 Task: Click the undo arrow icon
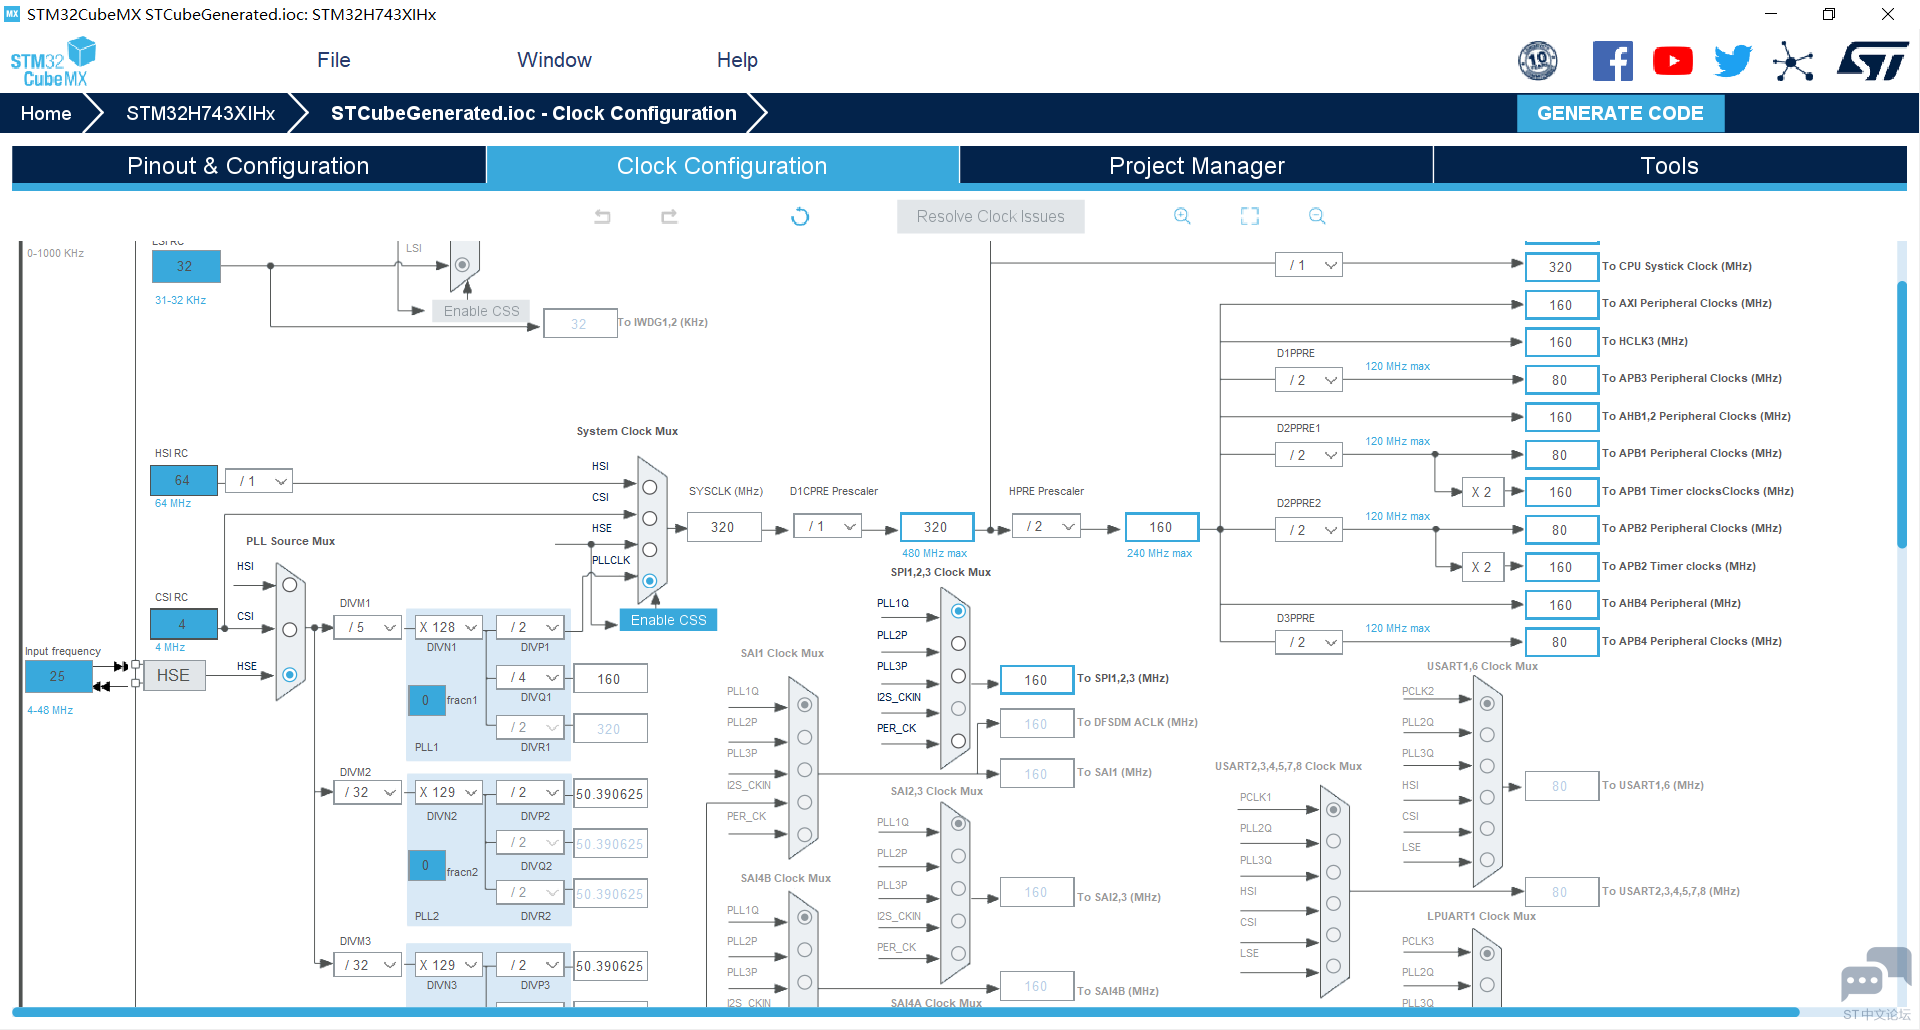tap(602, 216)
